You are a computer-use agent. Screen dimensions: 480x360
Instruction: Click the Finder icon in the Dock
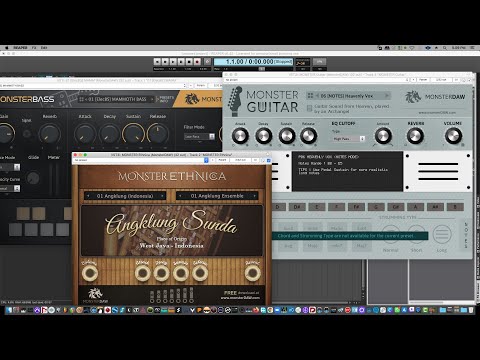pos(9,310)
